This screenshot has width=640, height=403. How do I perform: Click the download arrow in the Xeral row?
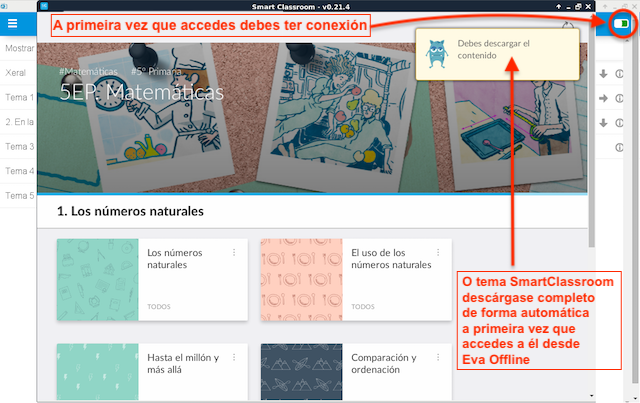603,74
